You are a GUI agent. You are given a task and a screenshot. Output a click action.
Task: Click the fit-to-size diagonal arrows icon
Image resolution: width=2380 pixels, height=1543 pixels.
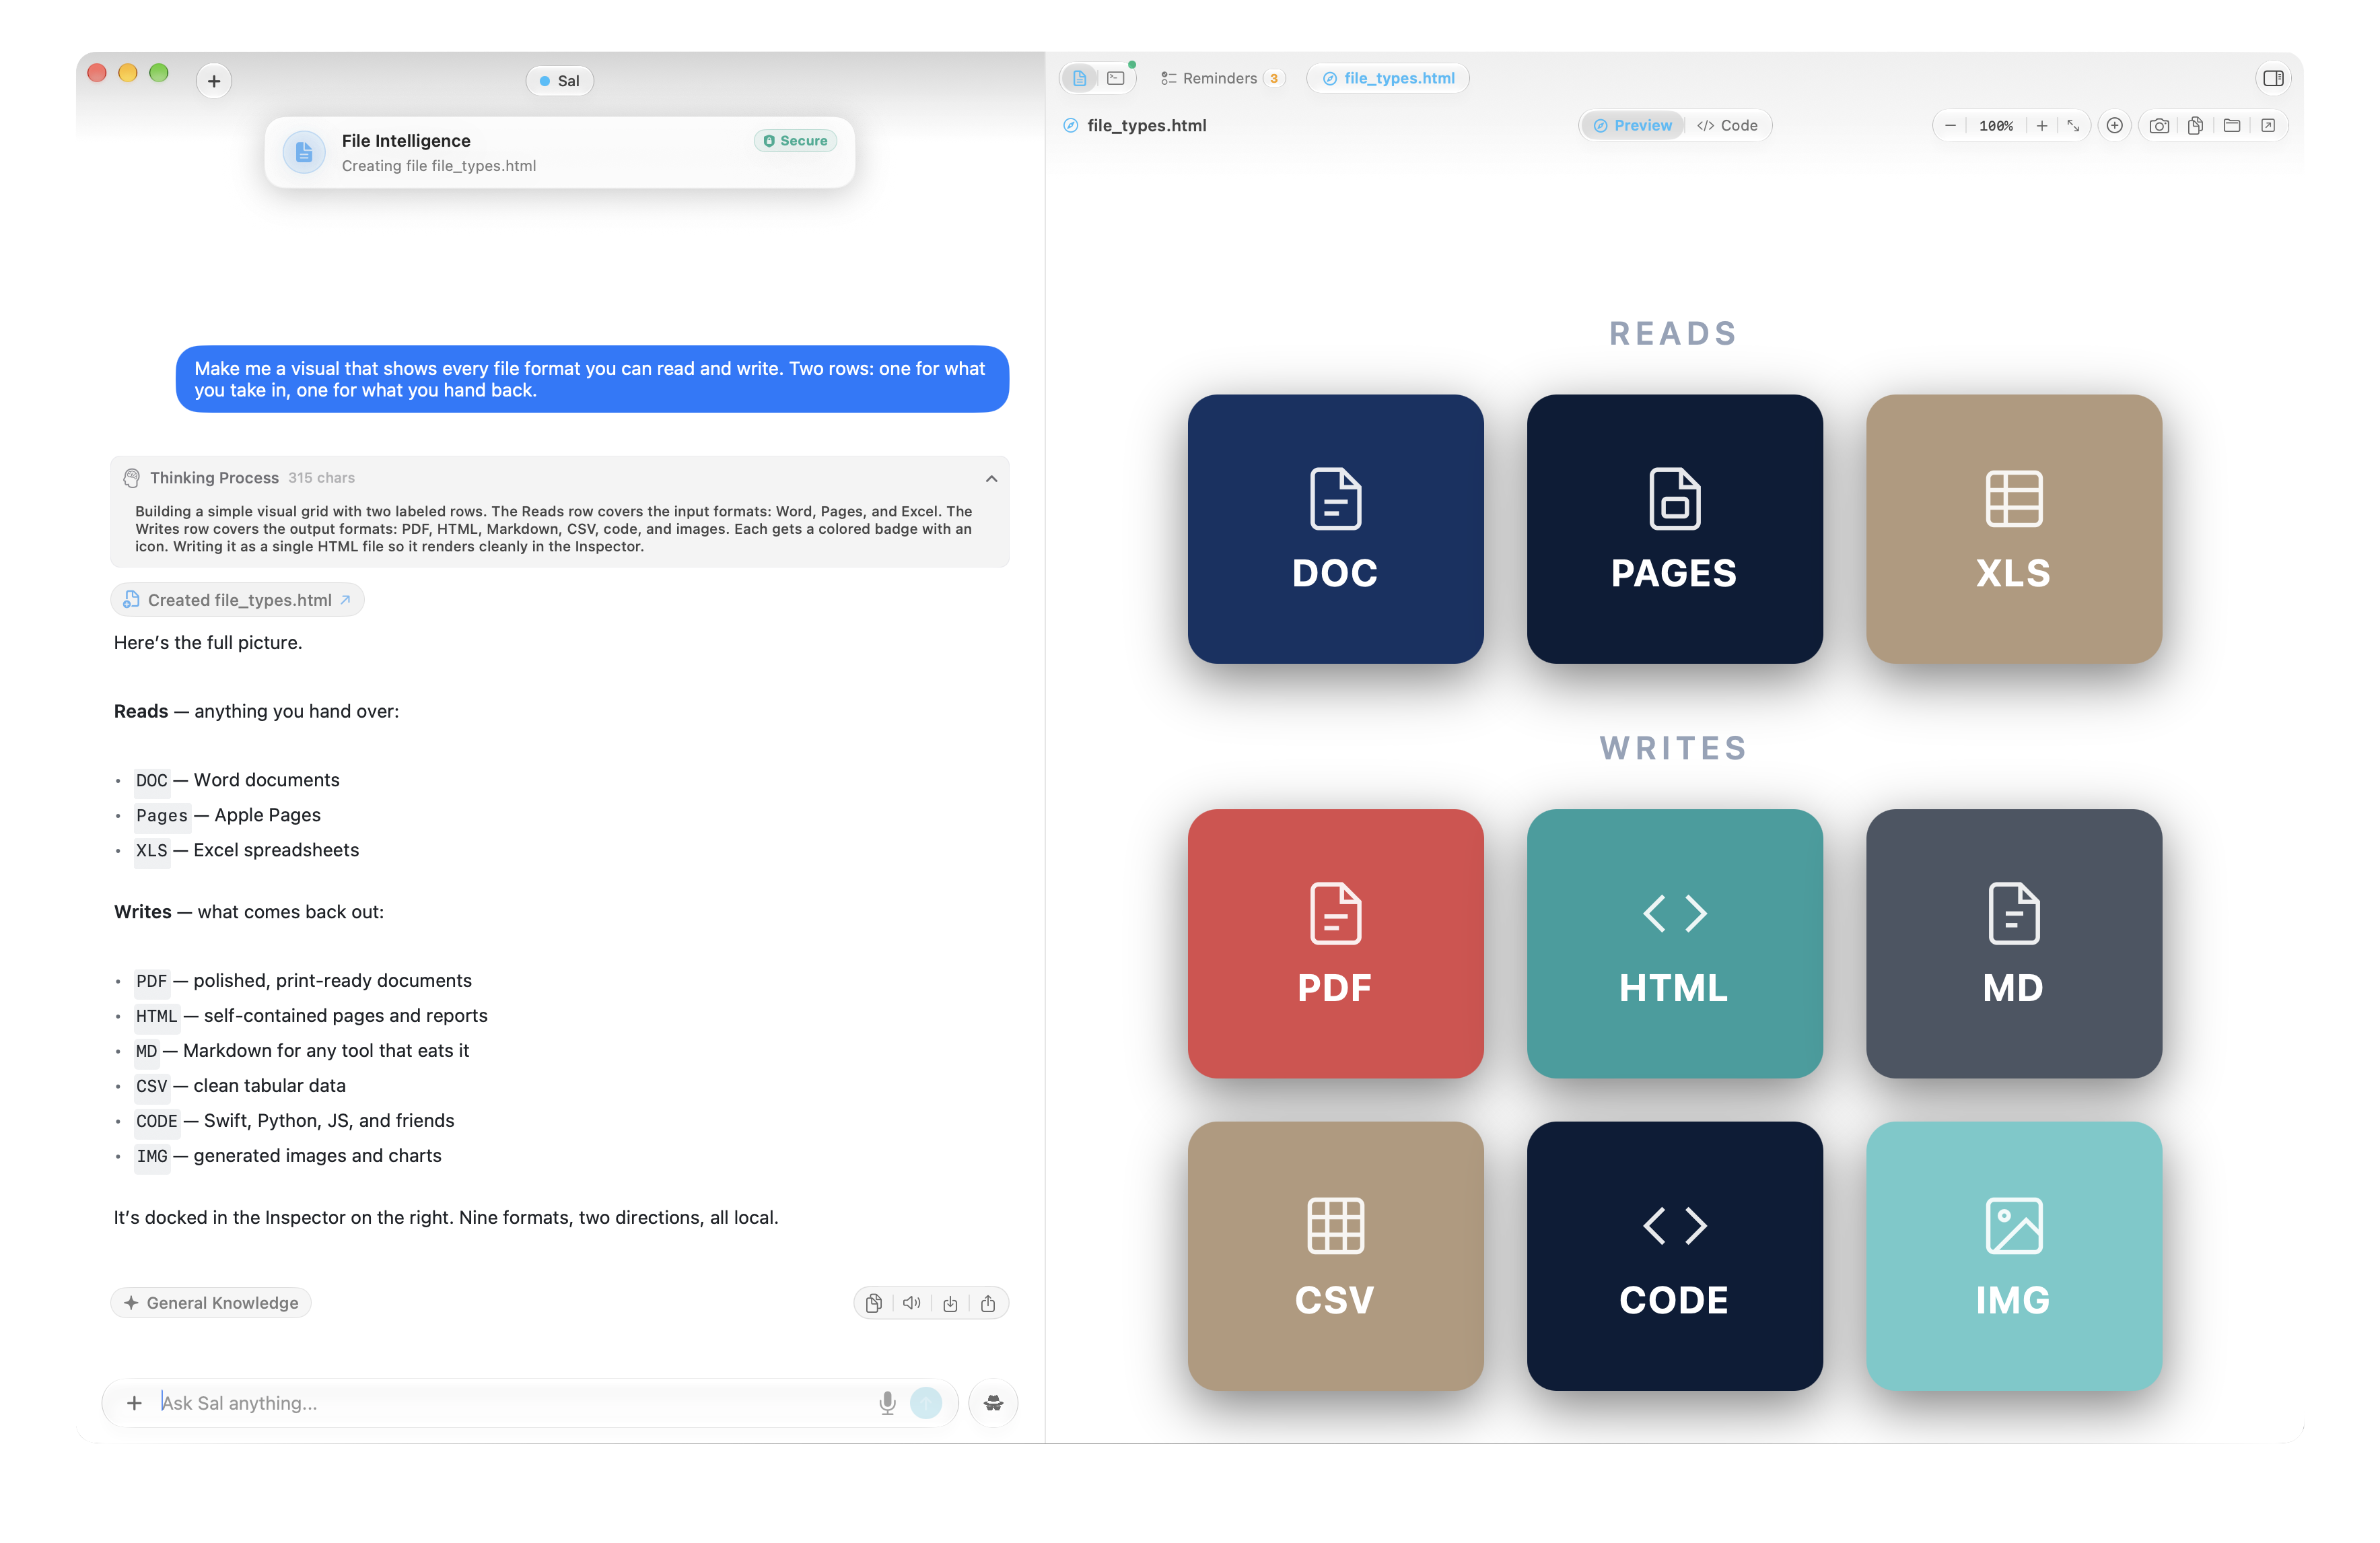coord(2074,125)
